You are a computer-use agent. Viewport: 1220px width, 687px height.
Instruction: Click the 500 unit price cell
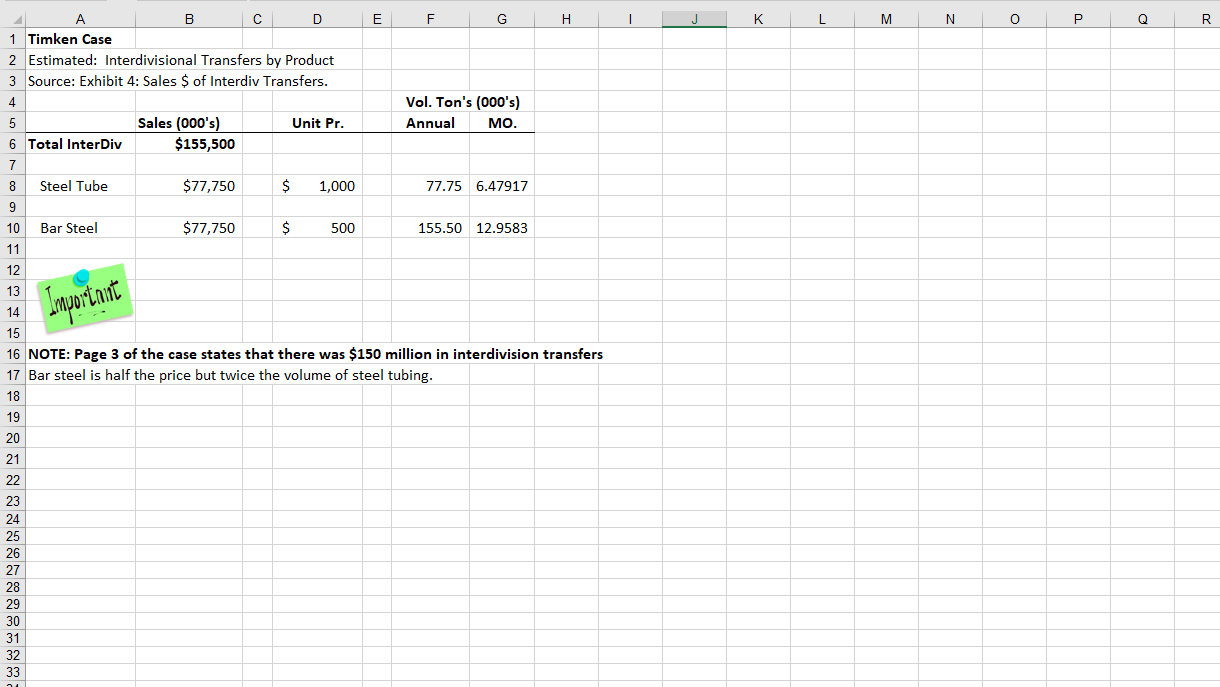(318, 228)
